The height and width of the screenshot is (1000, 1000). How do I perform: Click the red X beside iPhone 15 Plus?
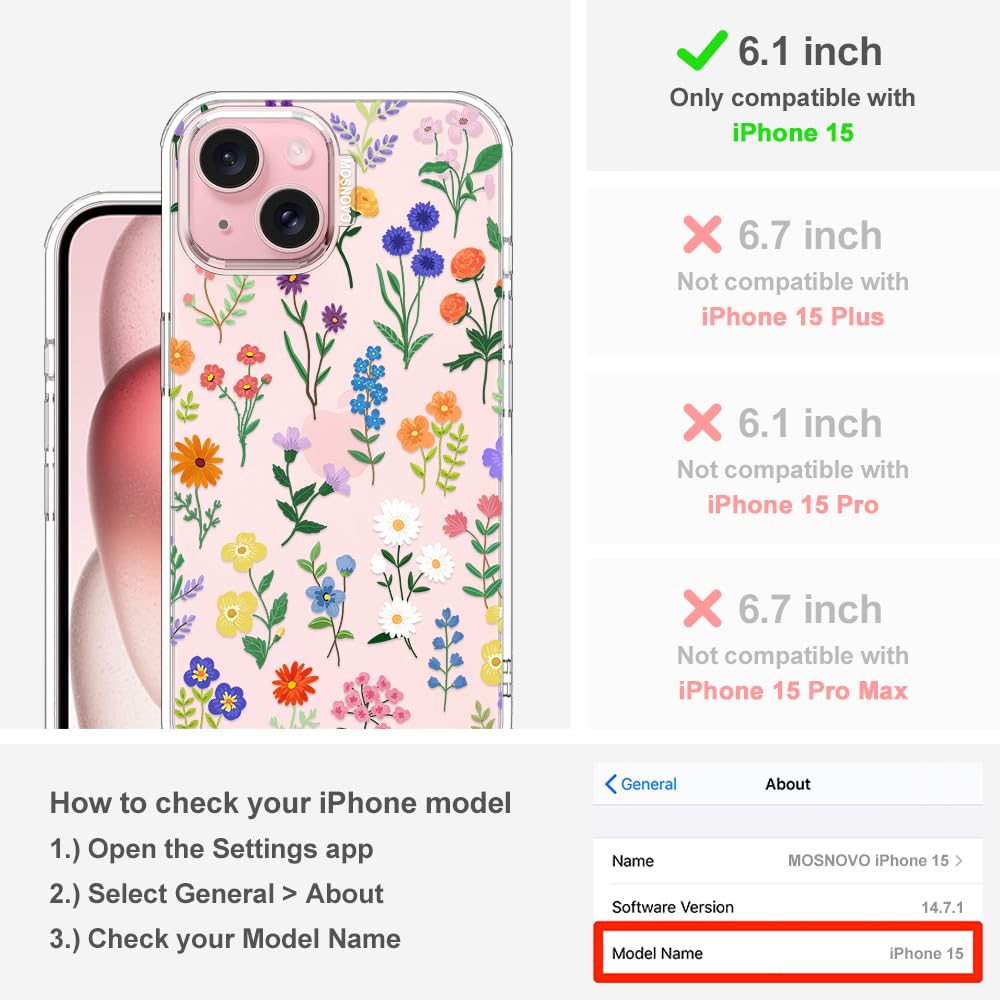(702, 235)
